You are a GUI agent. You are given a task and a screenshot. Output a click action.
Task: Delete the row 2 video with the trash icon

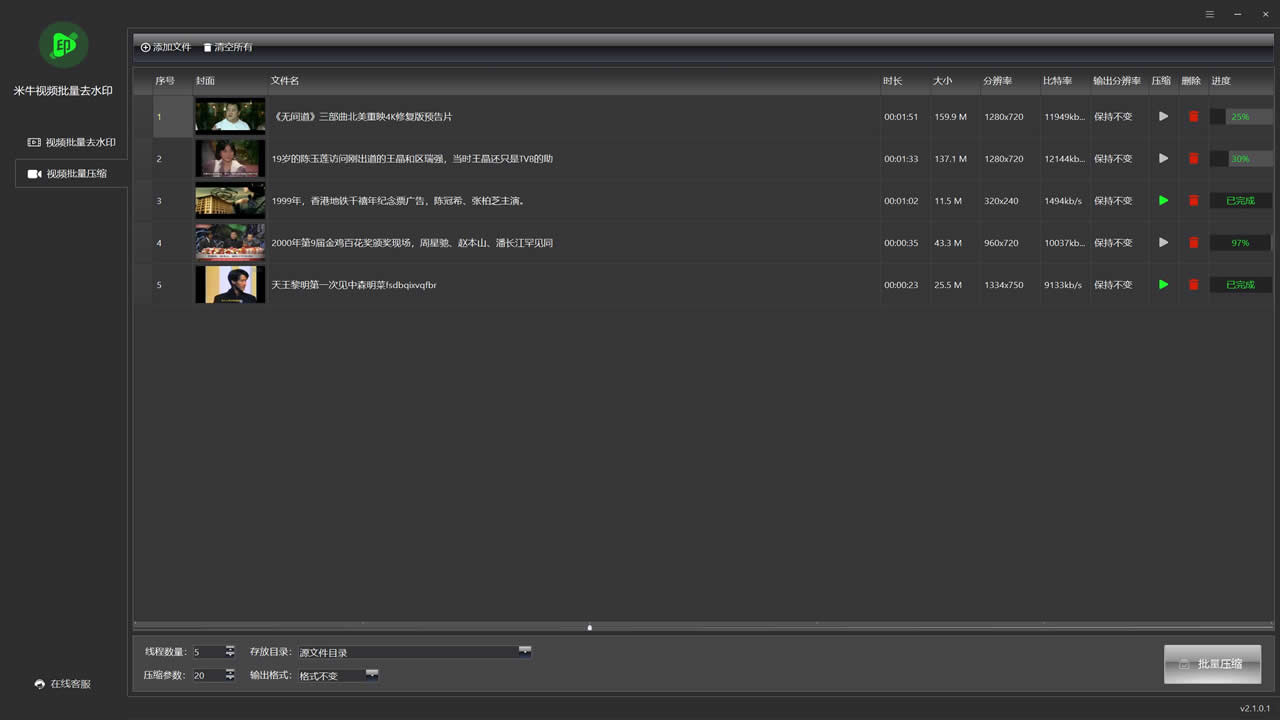tap(1193, 159)
